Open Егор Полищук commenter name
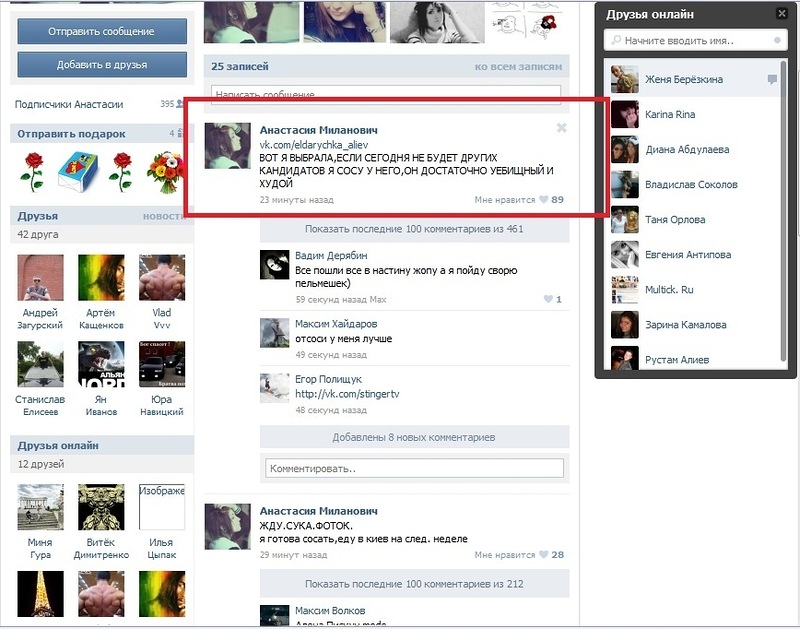The width and height of the screenshot is (800, 629). point(328,379)
